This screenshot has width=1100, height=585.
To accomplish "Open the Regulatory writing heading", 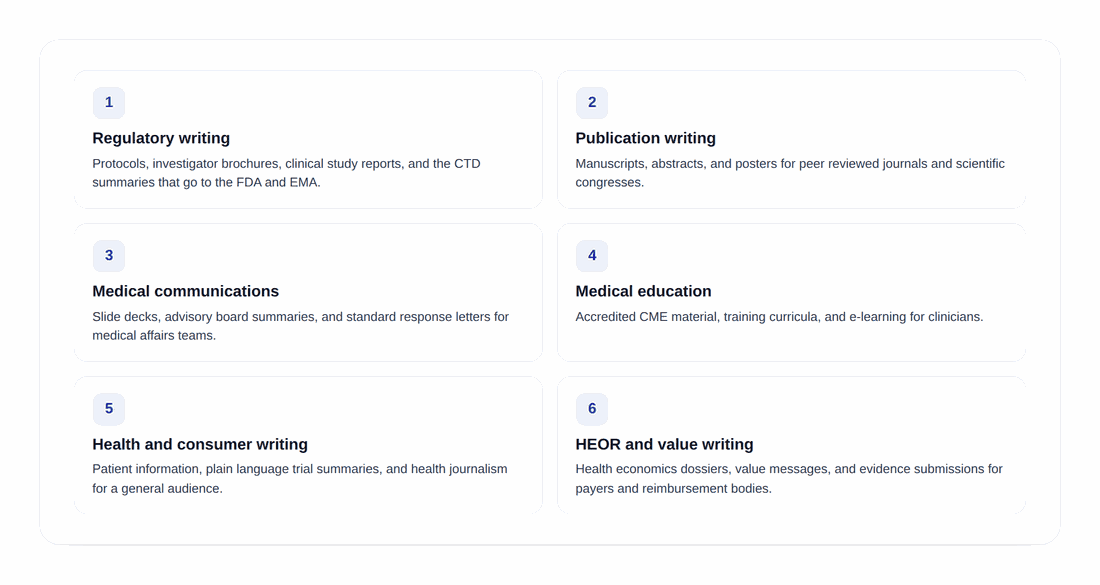I will point(161,138).
